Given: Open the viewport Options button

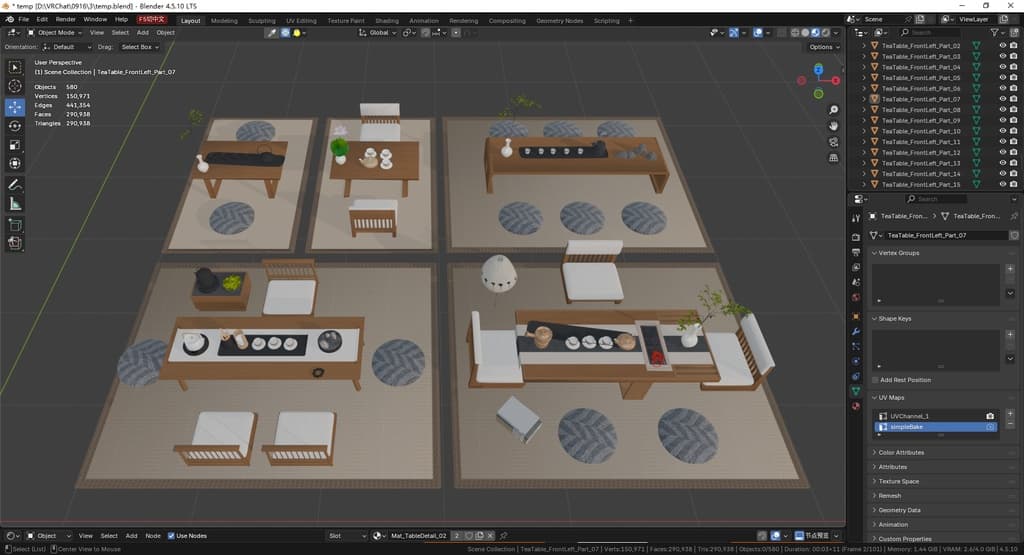Looking at the screenshot, I should (x=824, y=47).
